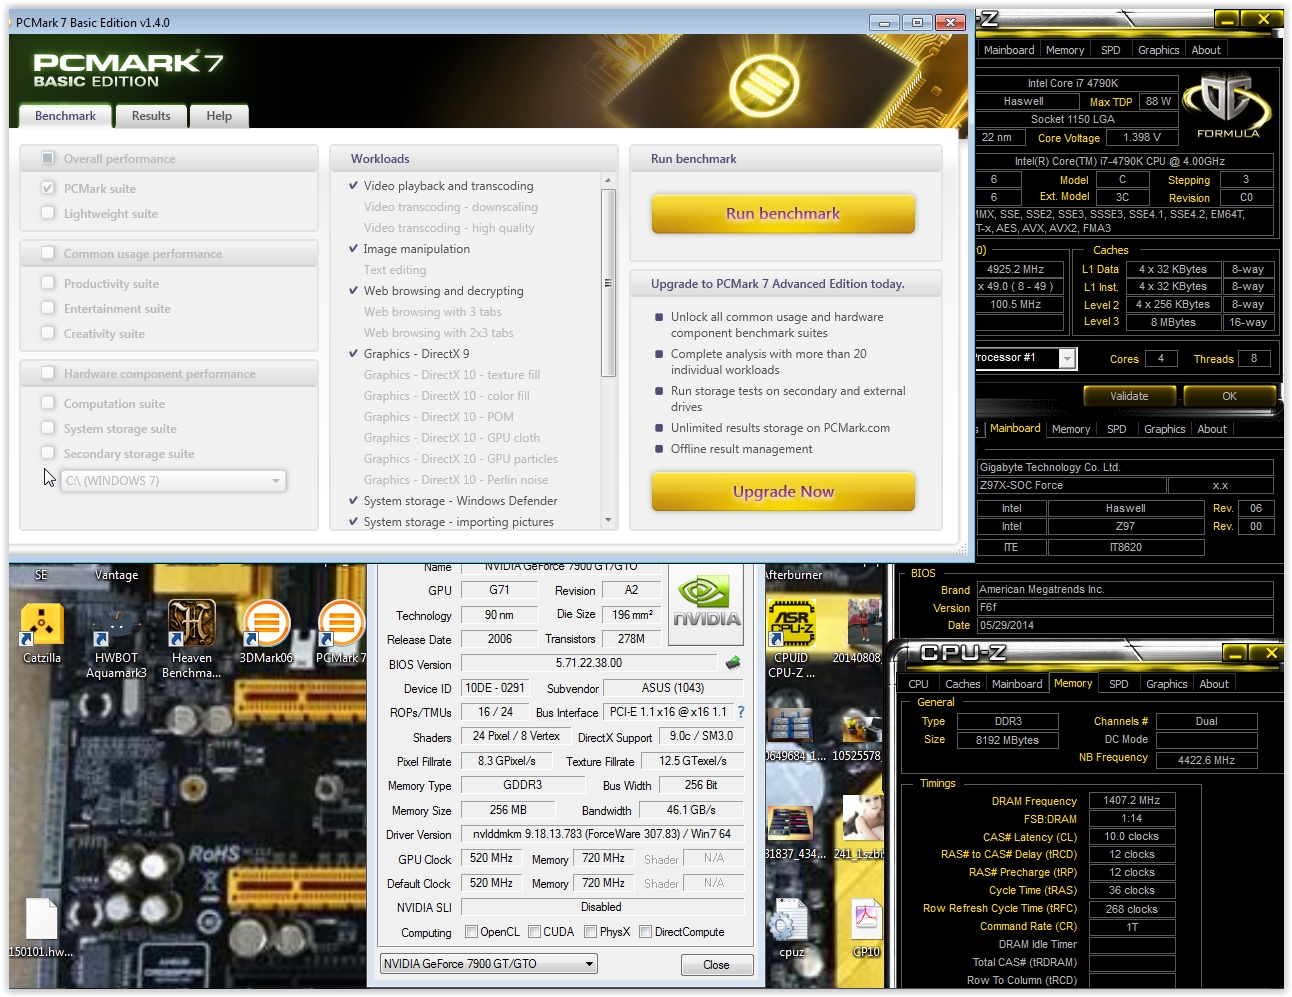
Task: Minimize the top CPU-Z window
Action: click(x=1229, y=19)
